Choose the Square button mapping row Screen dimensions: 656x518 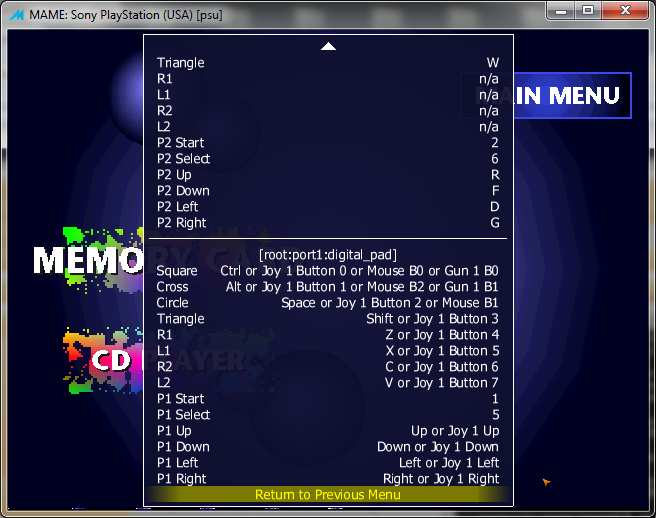[327, 271]
